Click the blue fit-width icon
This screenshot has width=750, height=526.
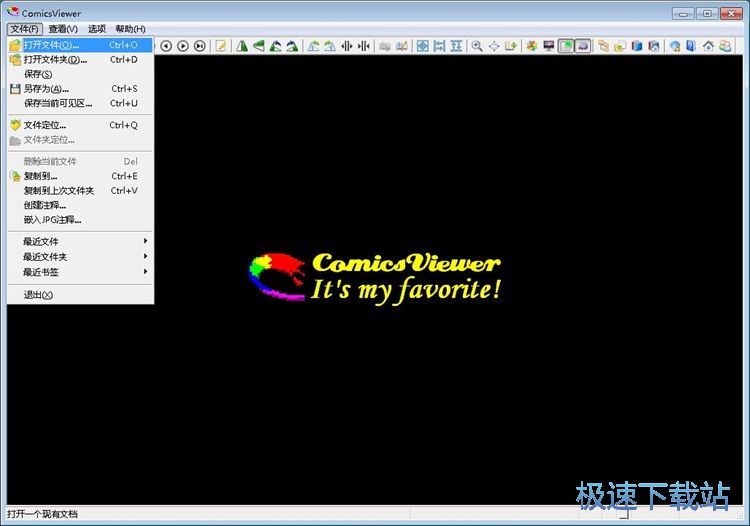pos(440,46)
